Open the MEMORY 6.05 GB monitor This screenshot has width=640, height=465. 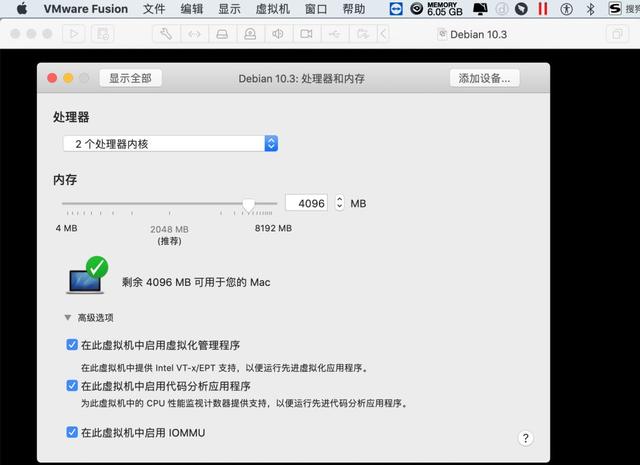click(x=445, y=9)
